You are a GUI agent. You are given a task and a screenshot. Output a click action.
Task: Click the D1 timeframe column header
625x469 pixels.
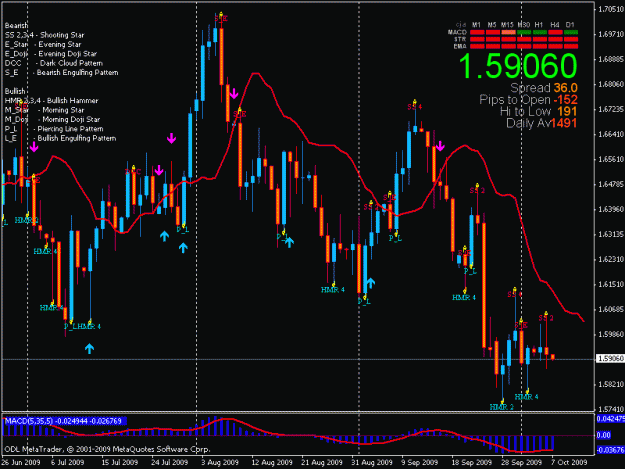click(x=570, y=25)
